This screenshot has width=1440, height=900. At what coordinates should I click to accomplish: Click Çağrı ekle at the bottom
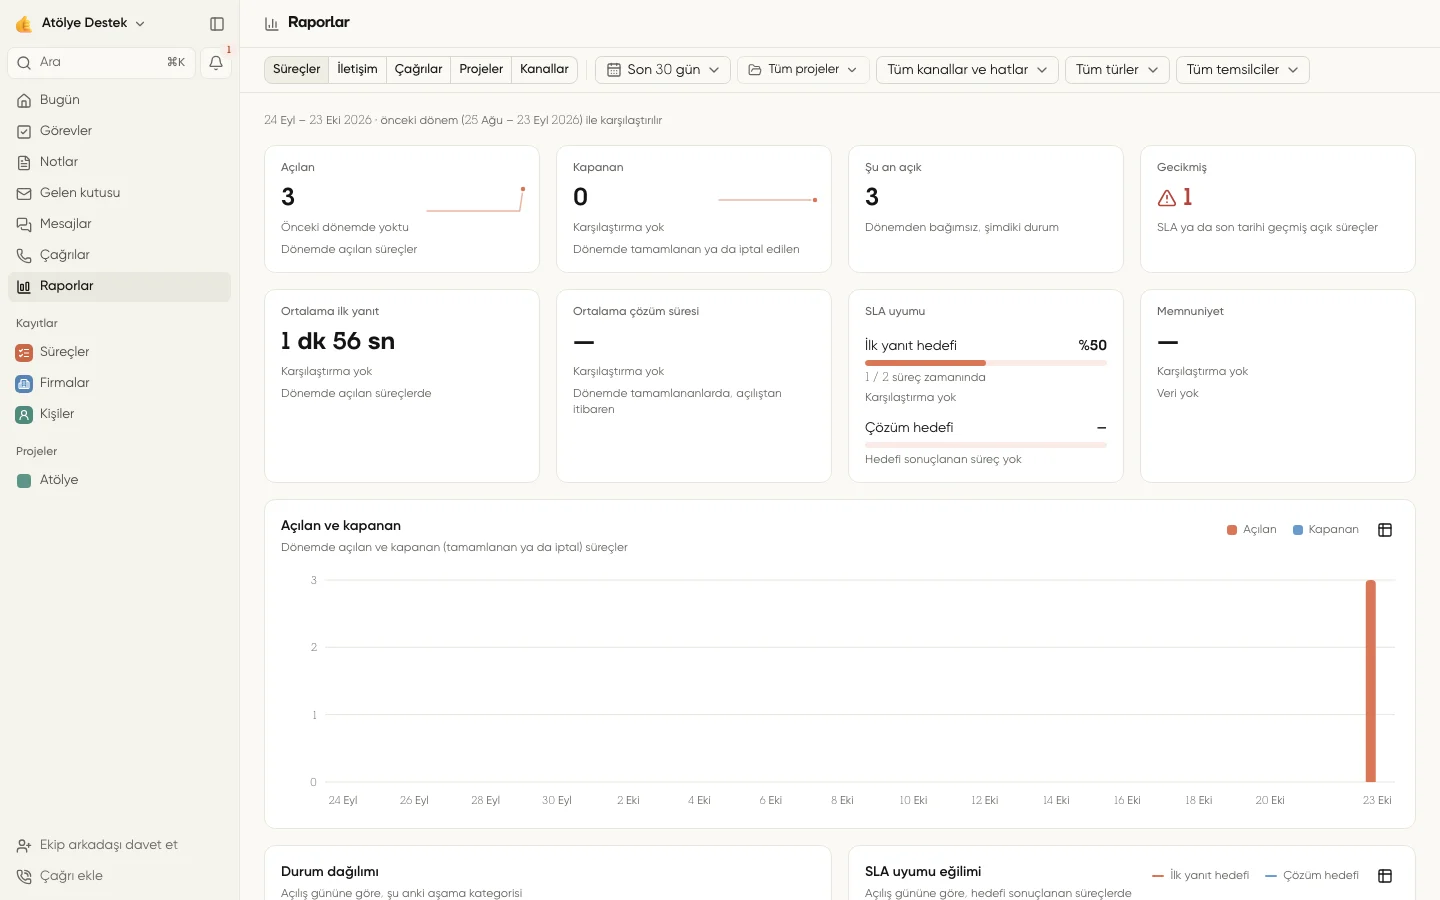pyautogui.click(x=71, y=876)
